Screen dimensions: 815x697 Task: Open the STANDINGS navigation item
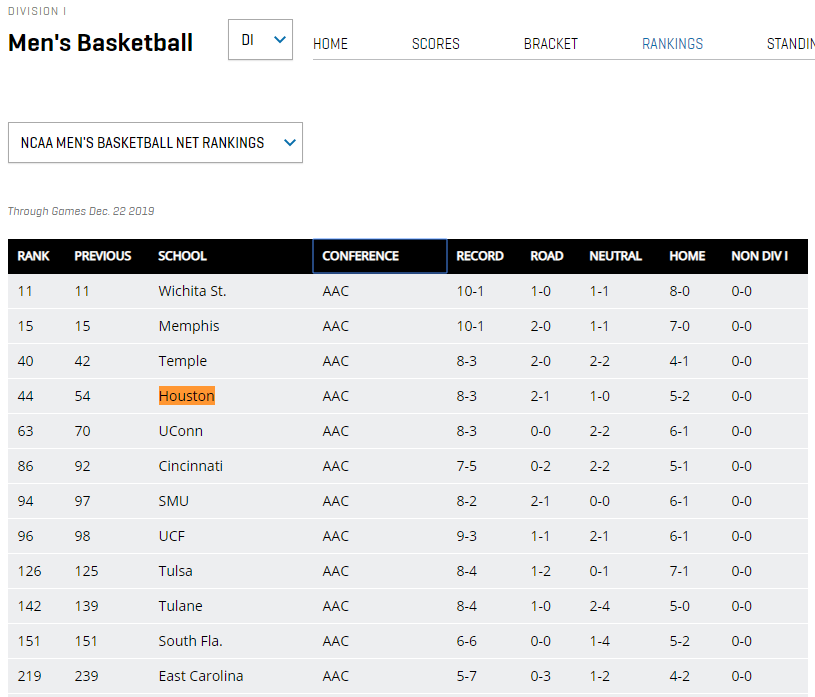(791, 44)
